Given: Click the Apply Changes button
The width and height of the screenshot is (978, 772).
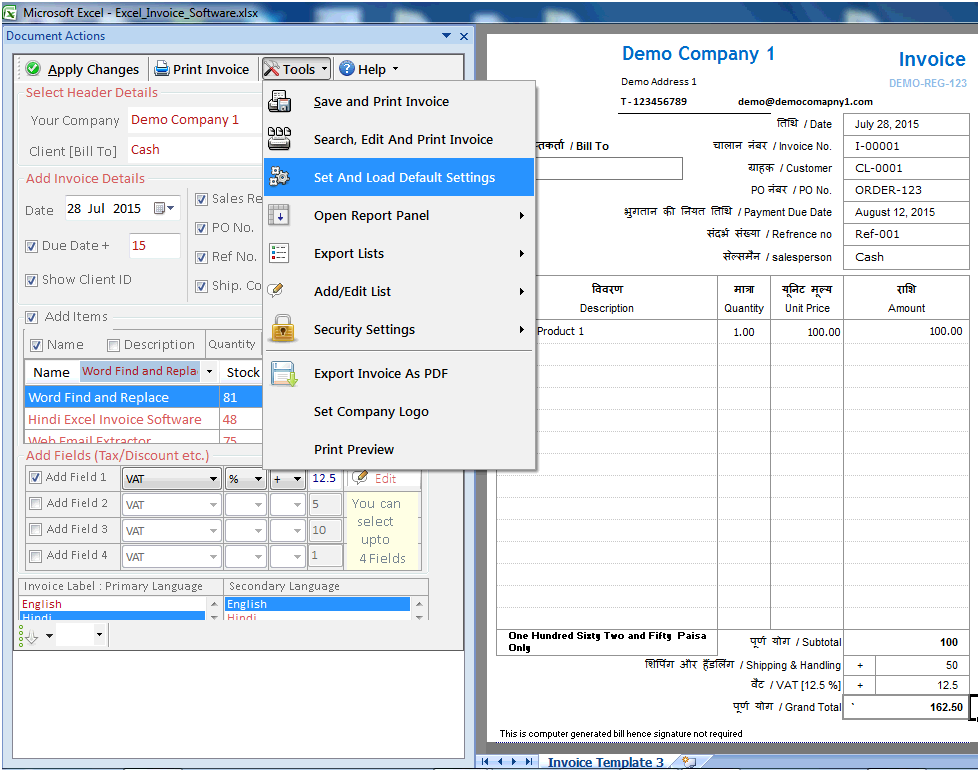Looking at the screenshot, I should pyautogui.click(x=83, y=69).
